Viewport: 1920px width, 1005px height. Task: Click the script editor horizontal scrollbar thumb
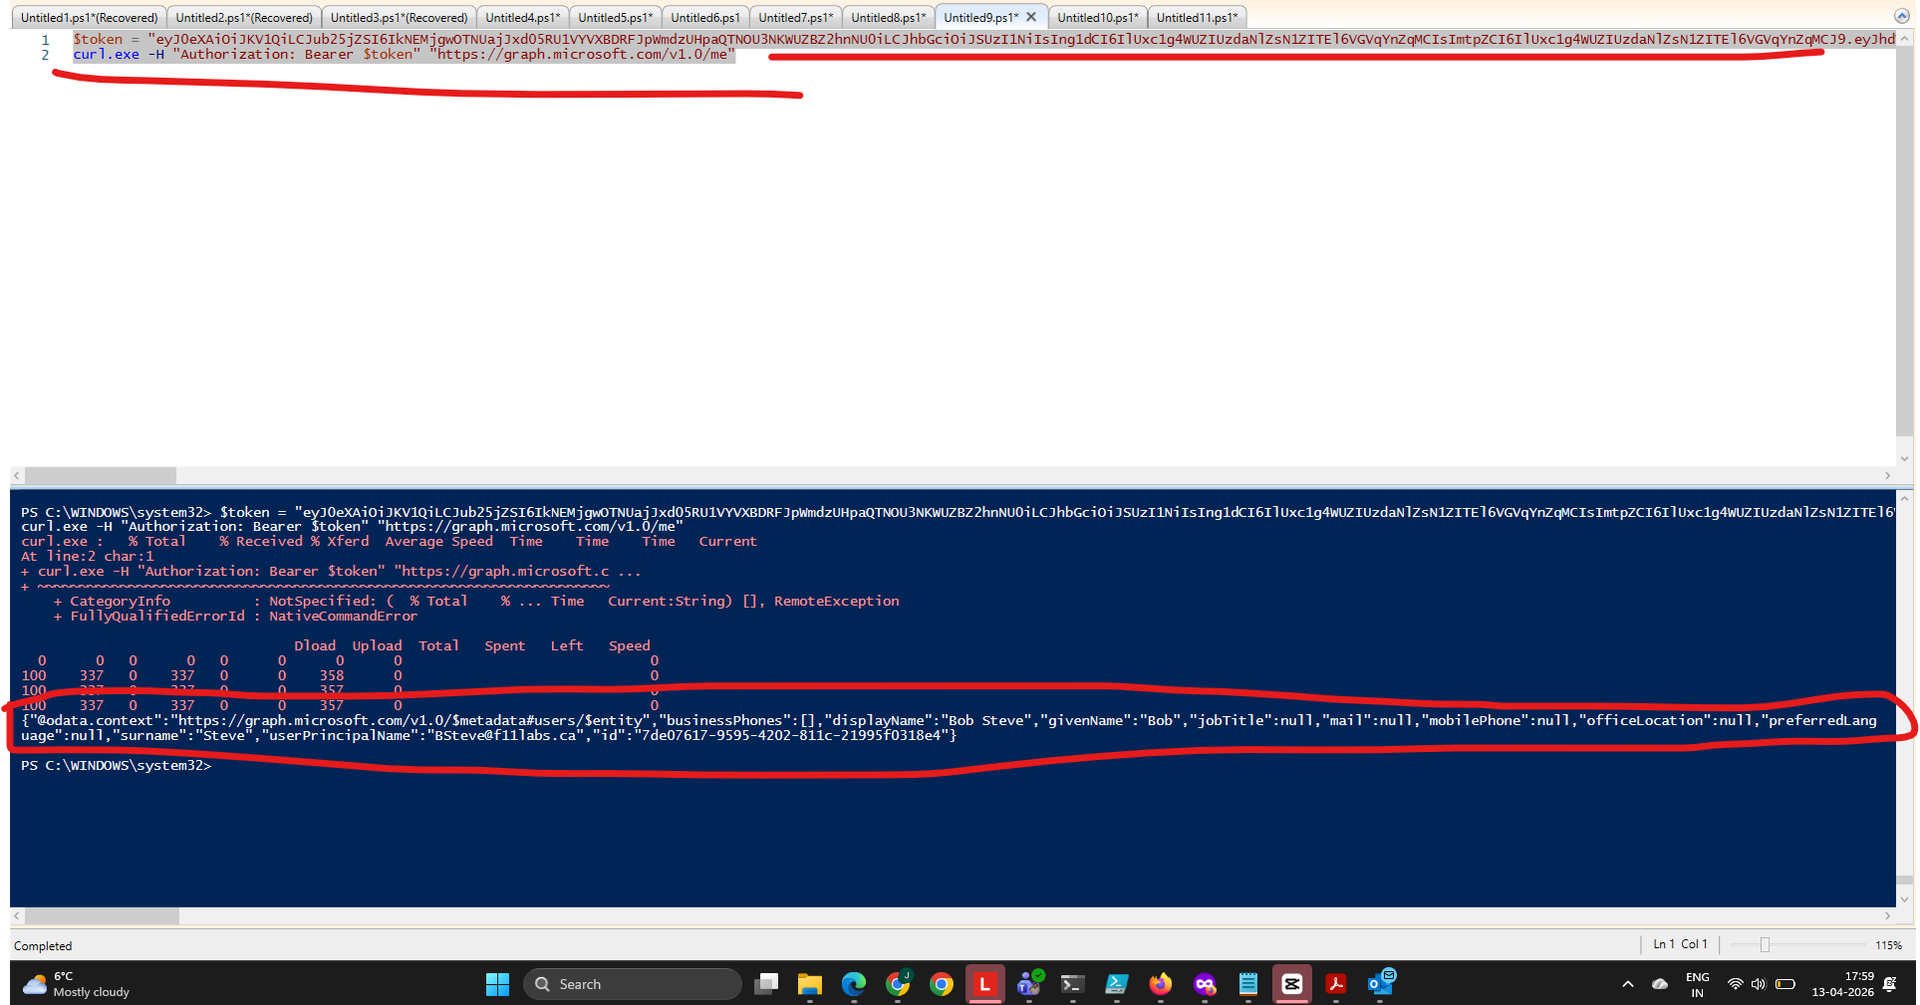[x=100, y=476]
